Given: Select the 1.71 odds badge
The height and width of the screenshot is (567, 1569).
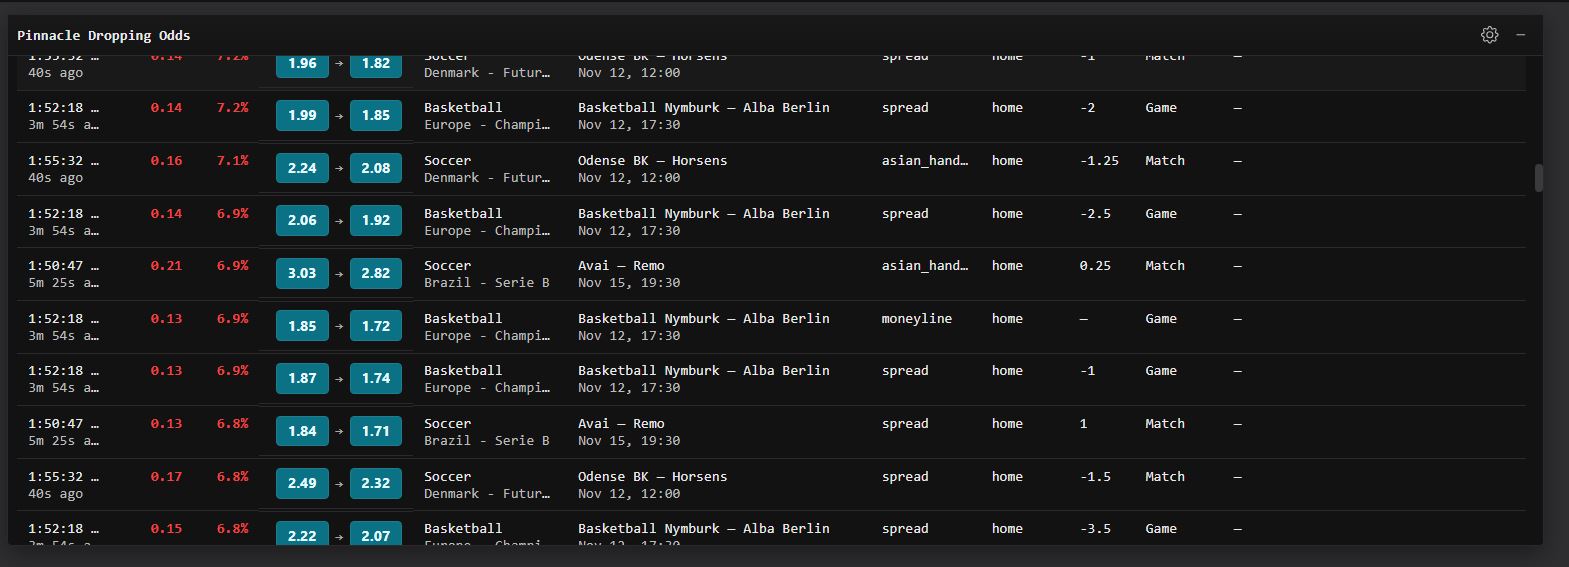Looking at the screenshot, I should (376, 431).
